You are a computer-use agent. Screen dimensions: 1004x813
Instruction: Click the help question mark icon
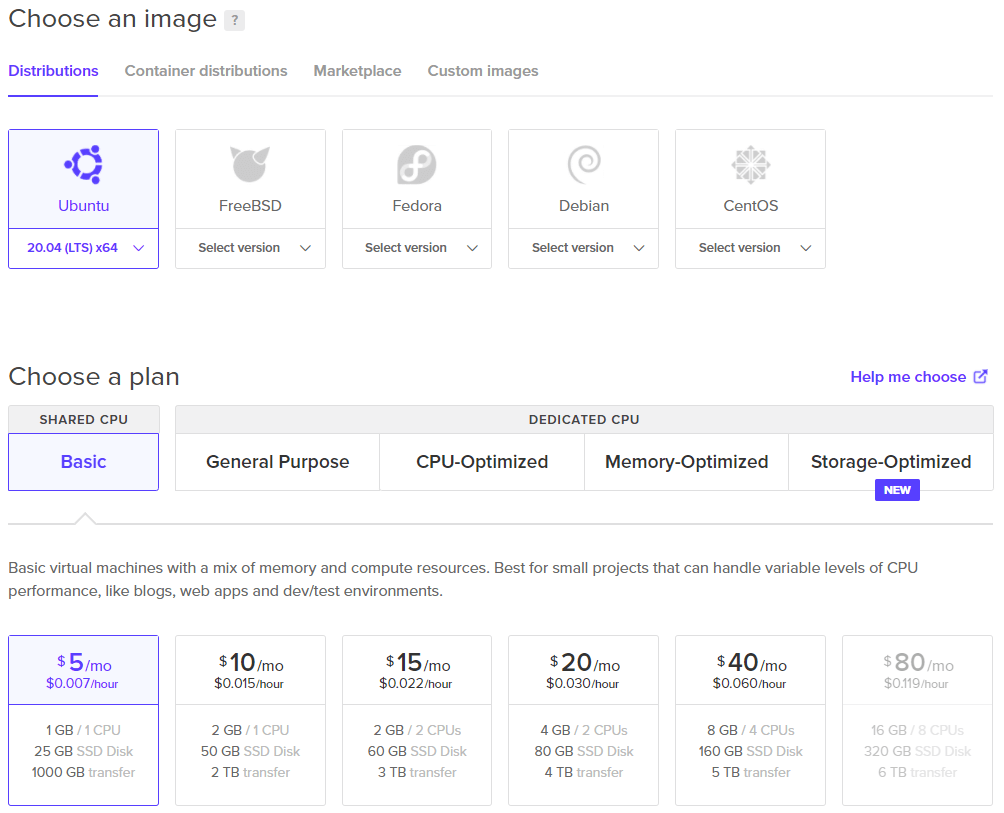tap(234, 20)
